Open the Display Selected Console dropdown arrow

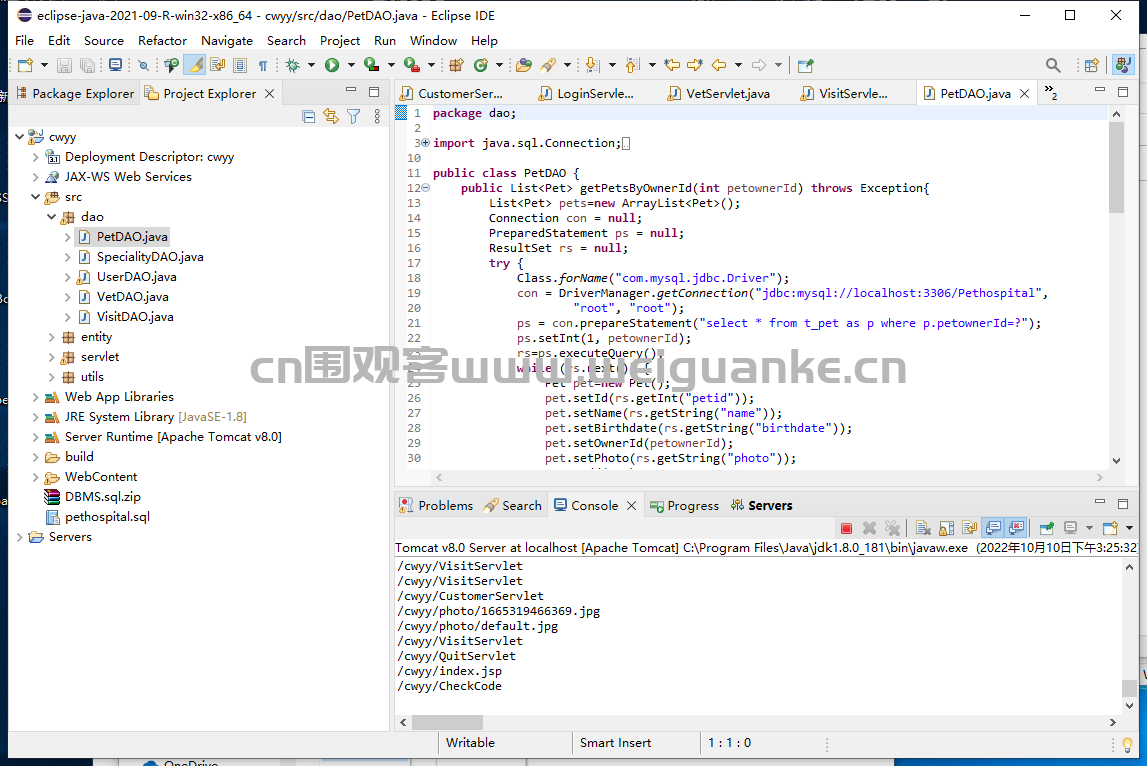(1089, 528)
